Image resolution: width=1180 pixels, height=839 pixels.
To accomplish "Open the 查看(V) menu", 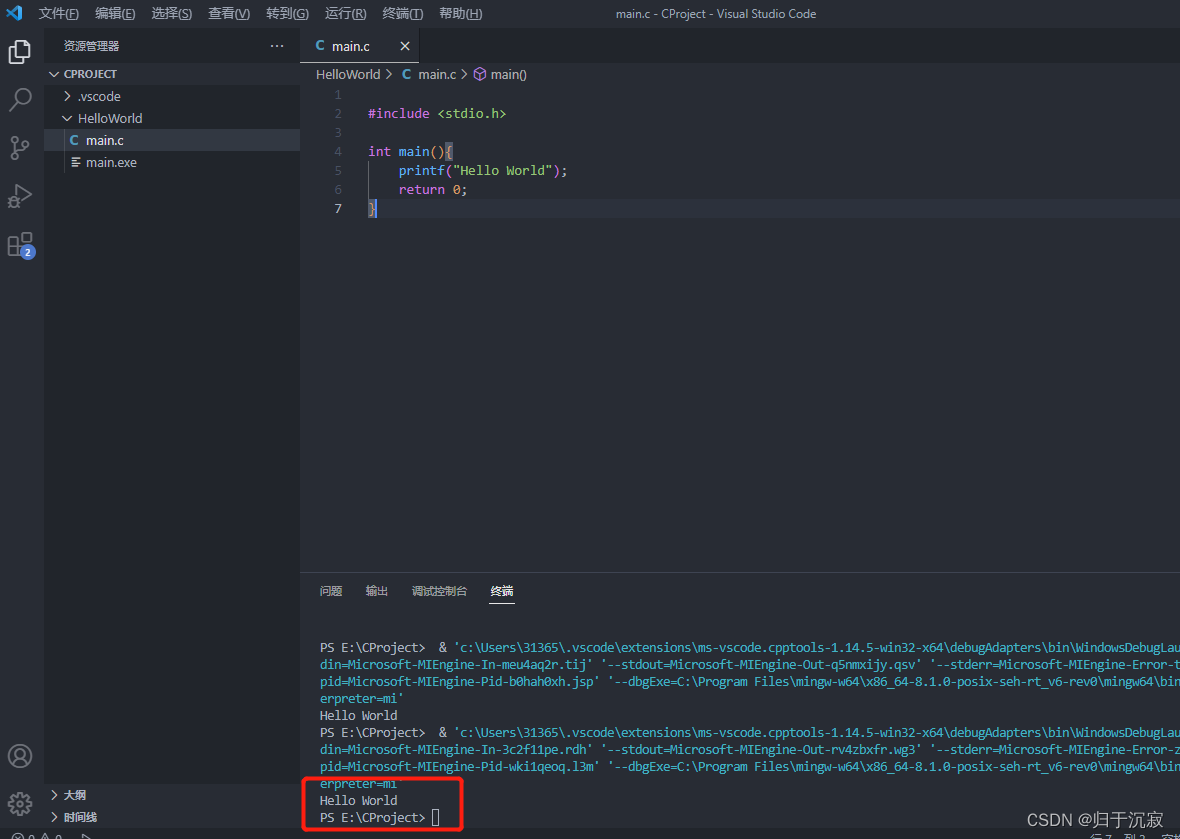I will (x=229, y=14).
